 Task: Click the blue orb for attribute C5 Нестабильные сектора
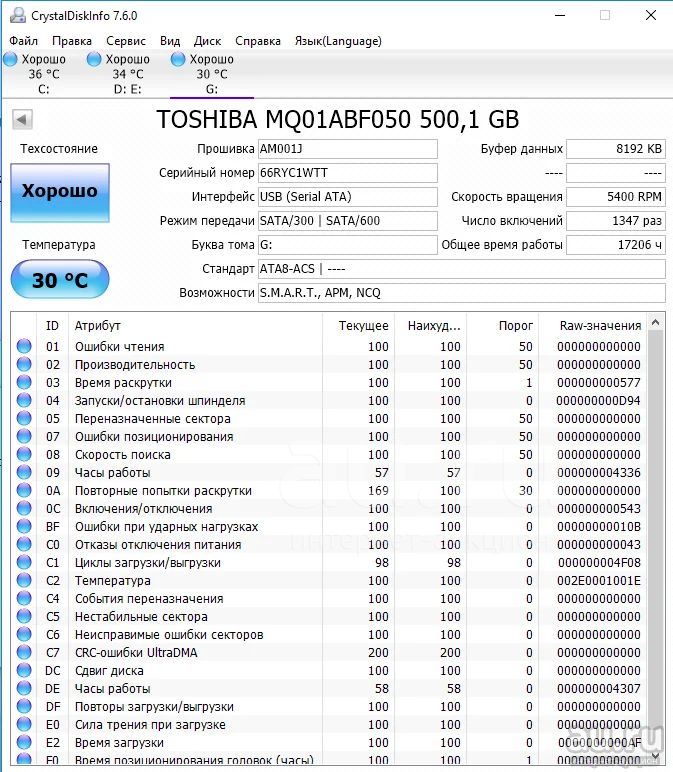tap(24, 616)
